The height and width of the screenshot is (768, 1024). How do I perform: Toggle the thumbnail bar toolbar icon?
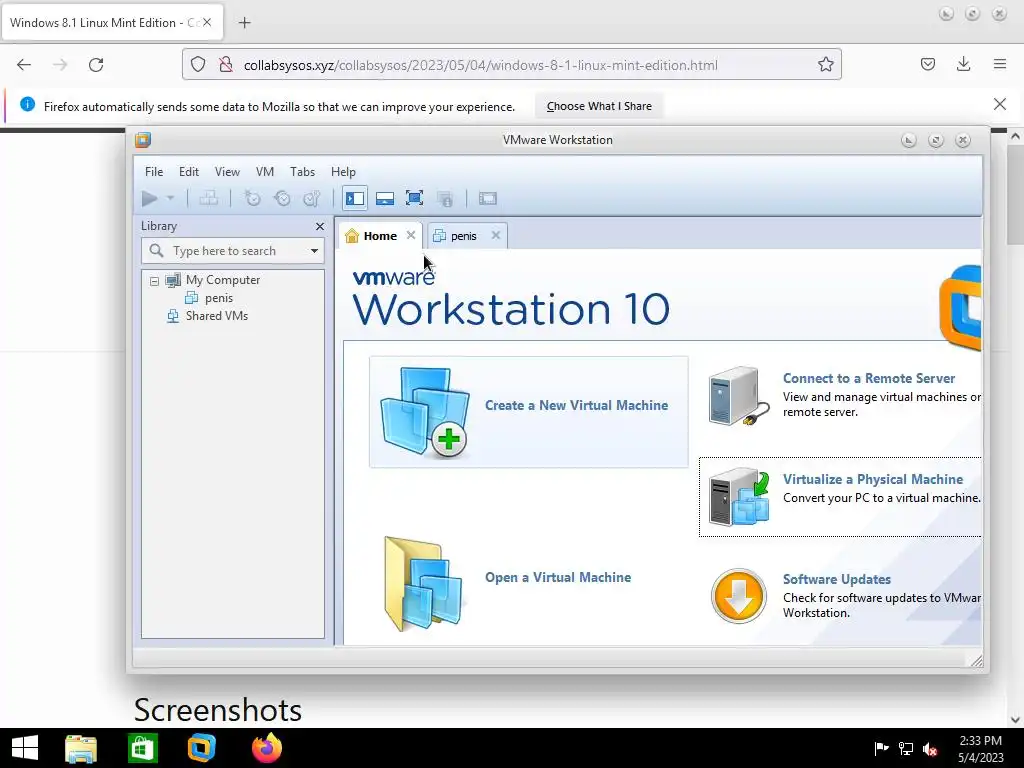point(385,198)
